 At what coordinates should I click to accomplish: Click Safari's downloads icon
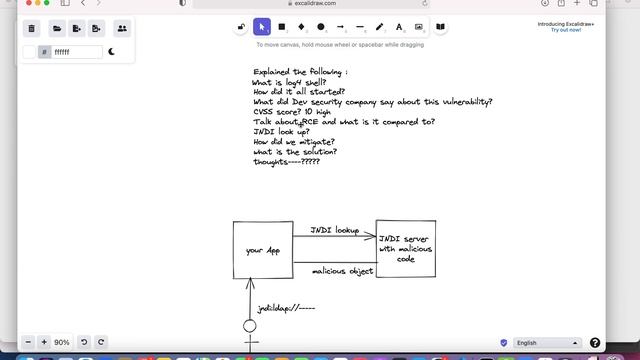point(545,3)
